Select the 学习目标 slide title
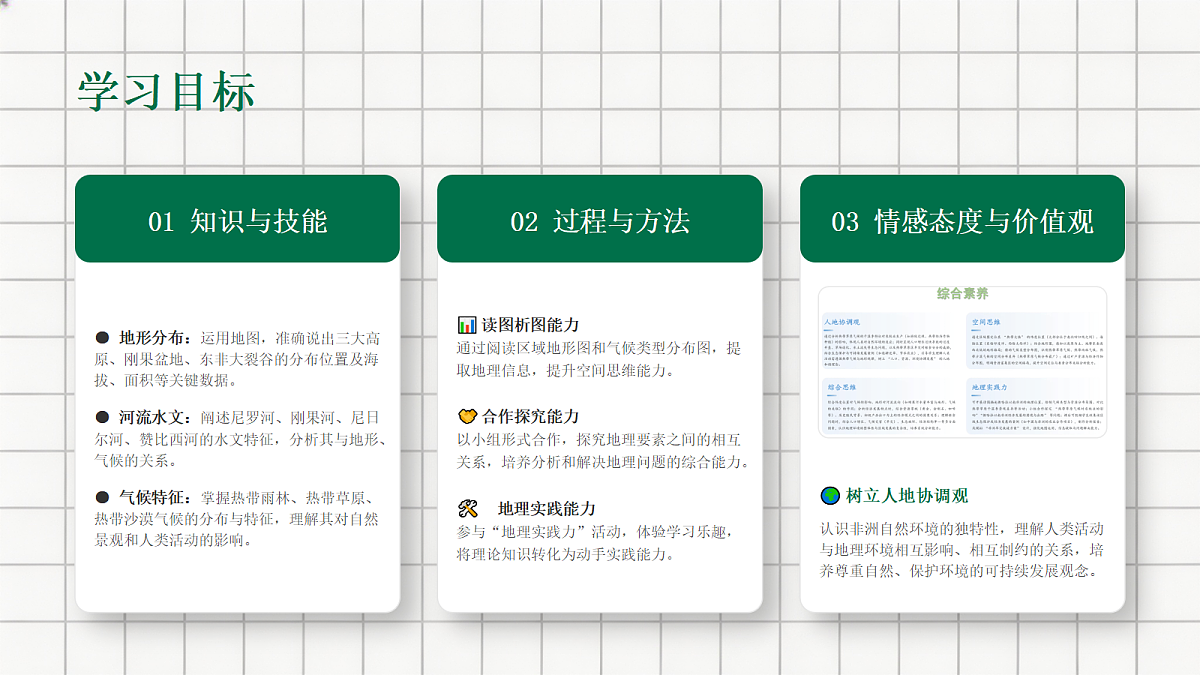 (166, 91)
